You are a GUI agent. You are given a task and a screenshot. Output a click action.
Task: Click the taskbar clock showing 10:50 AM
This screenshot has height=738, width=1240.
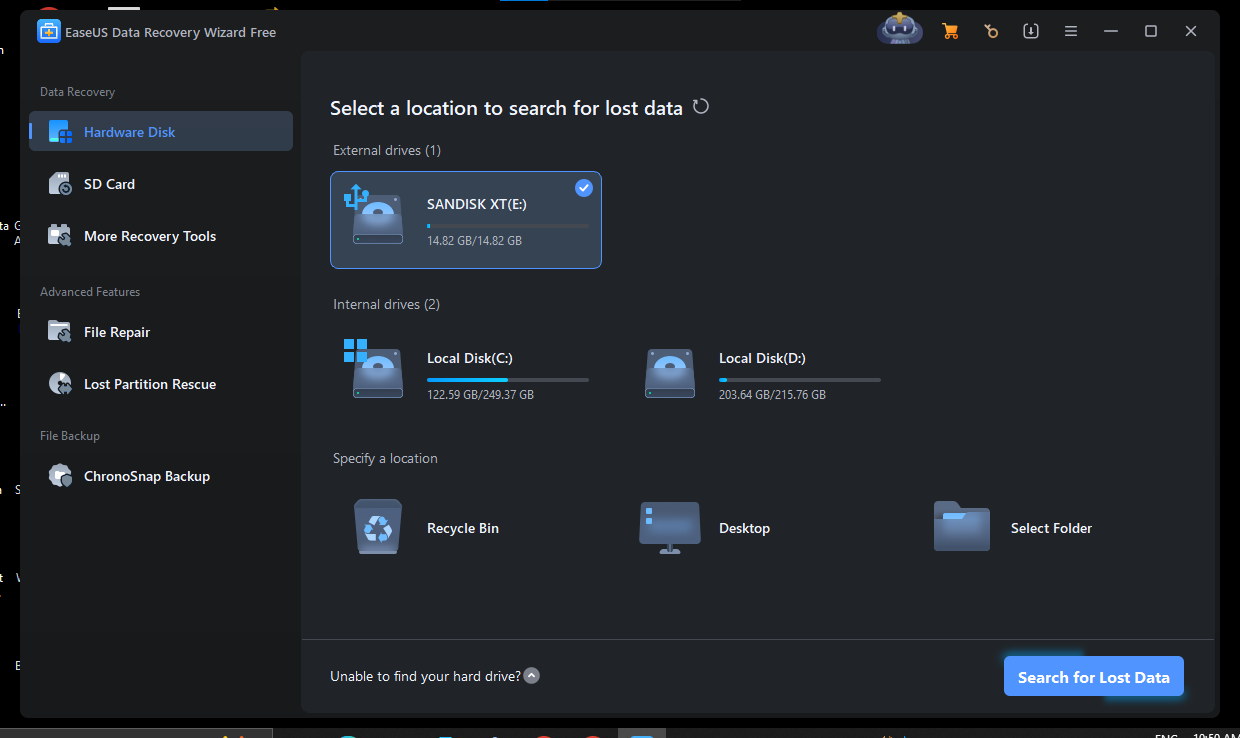1215,734
